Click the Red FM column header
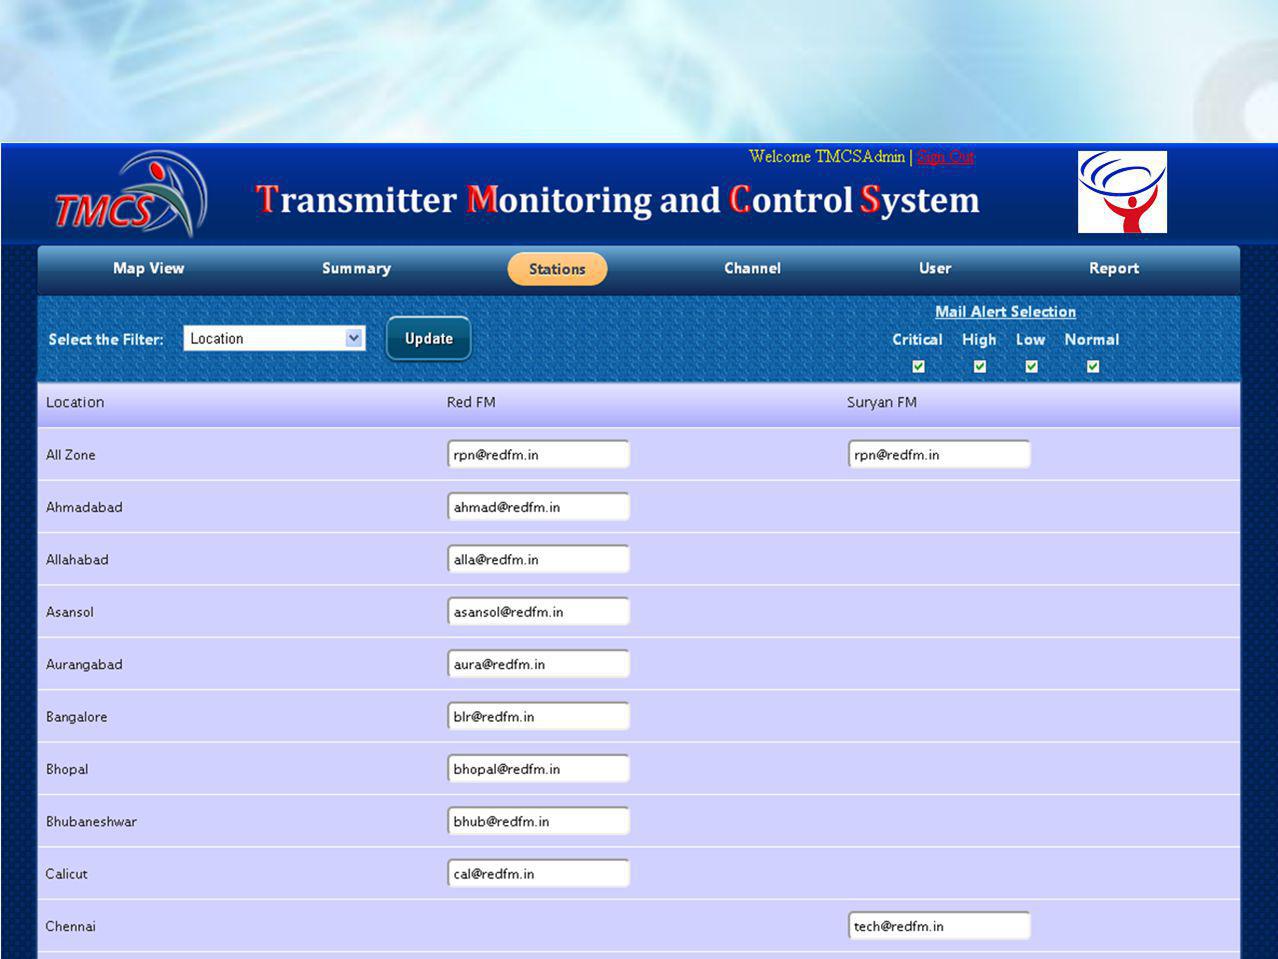 point(471,402)
